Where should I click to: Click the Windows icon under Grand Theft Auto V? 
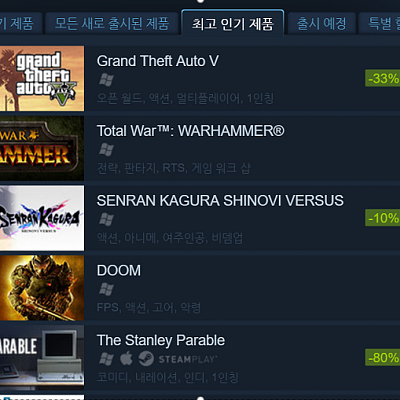coord(106,80)
